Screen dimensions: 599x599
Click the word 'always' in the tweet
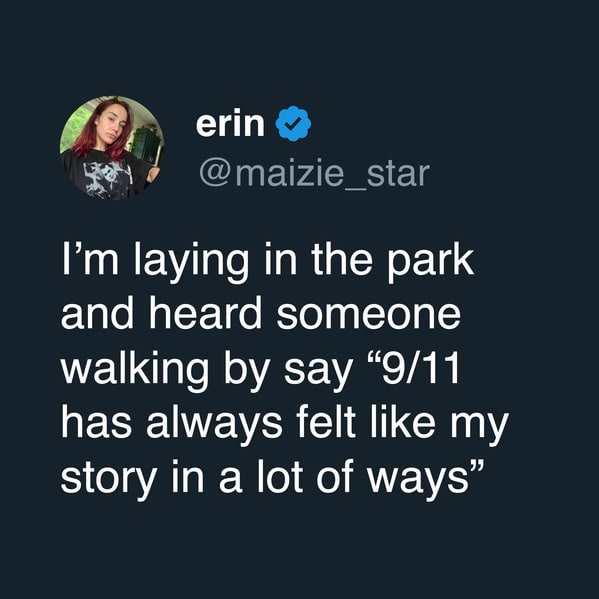point(214,425)
